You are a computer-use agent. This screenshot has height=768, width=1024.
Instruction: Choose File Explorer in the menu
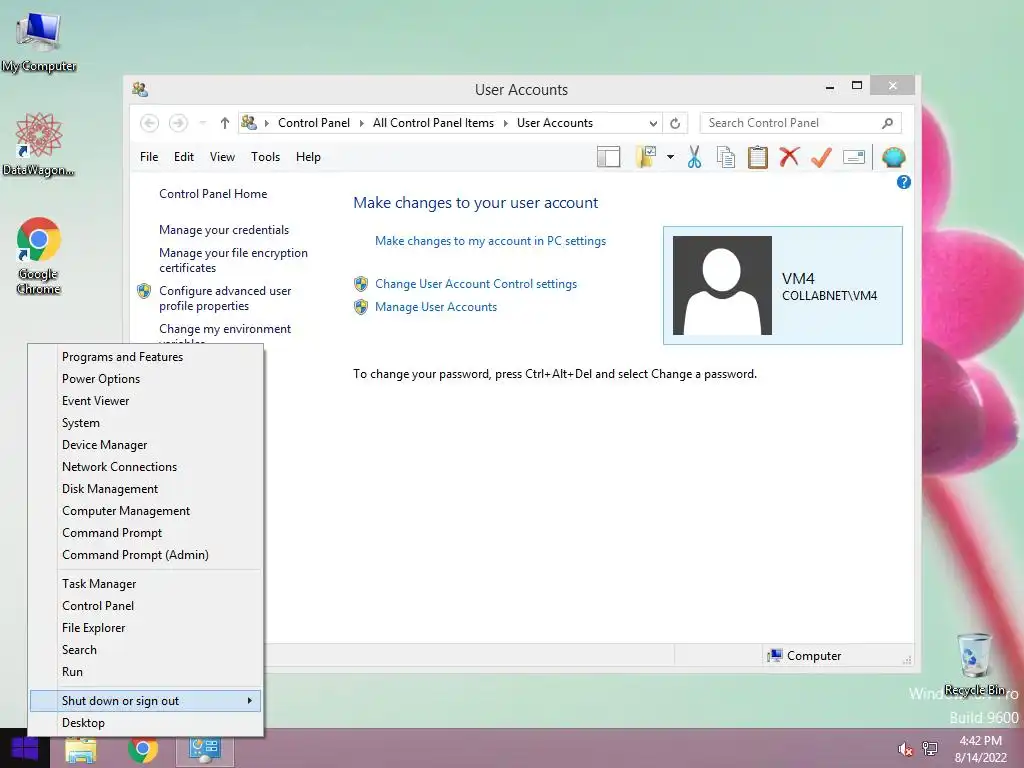pos(146,628)
